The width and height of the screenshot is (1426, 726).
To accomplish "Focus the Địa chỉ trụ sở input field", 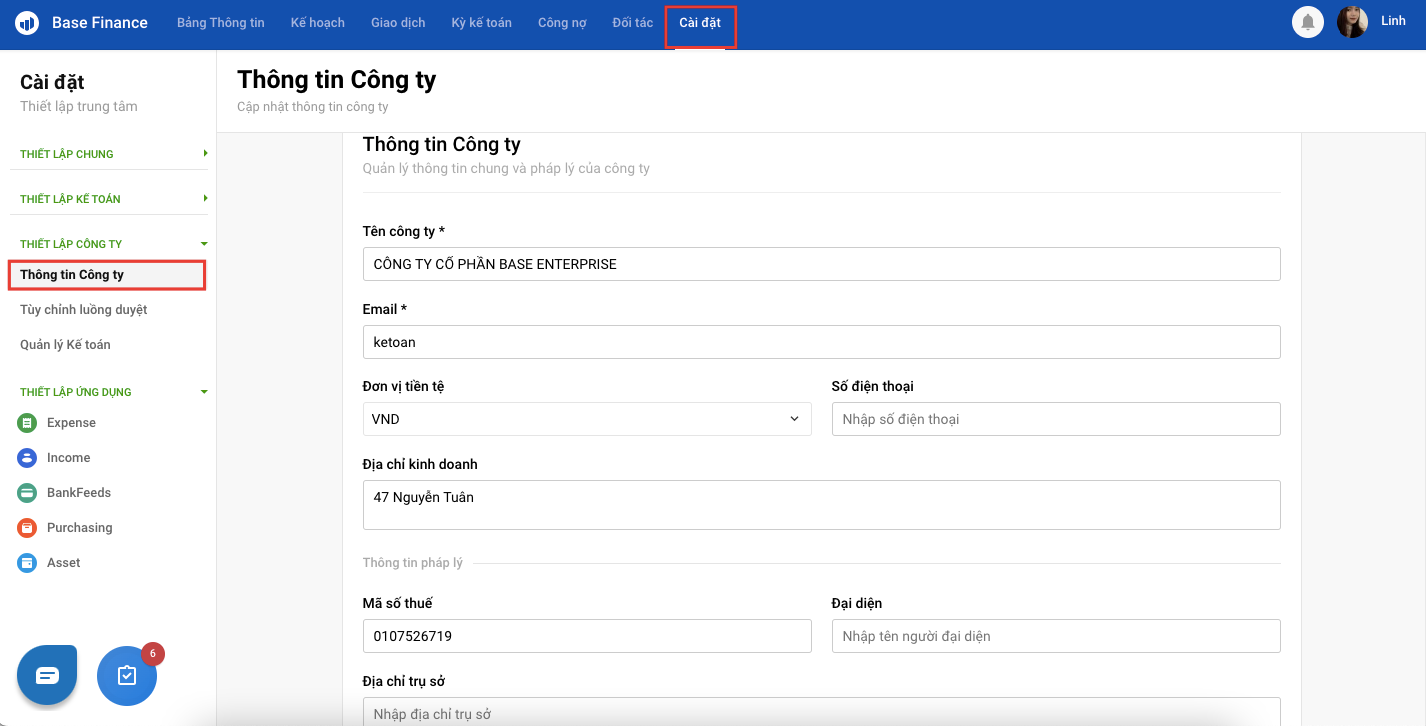I will pyautogui.click(x=821, y=712).
